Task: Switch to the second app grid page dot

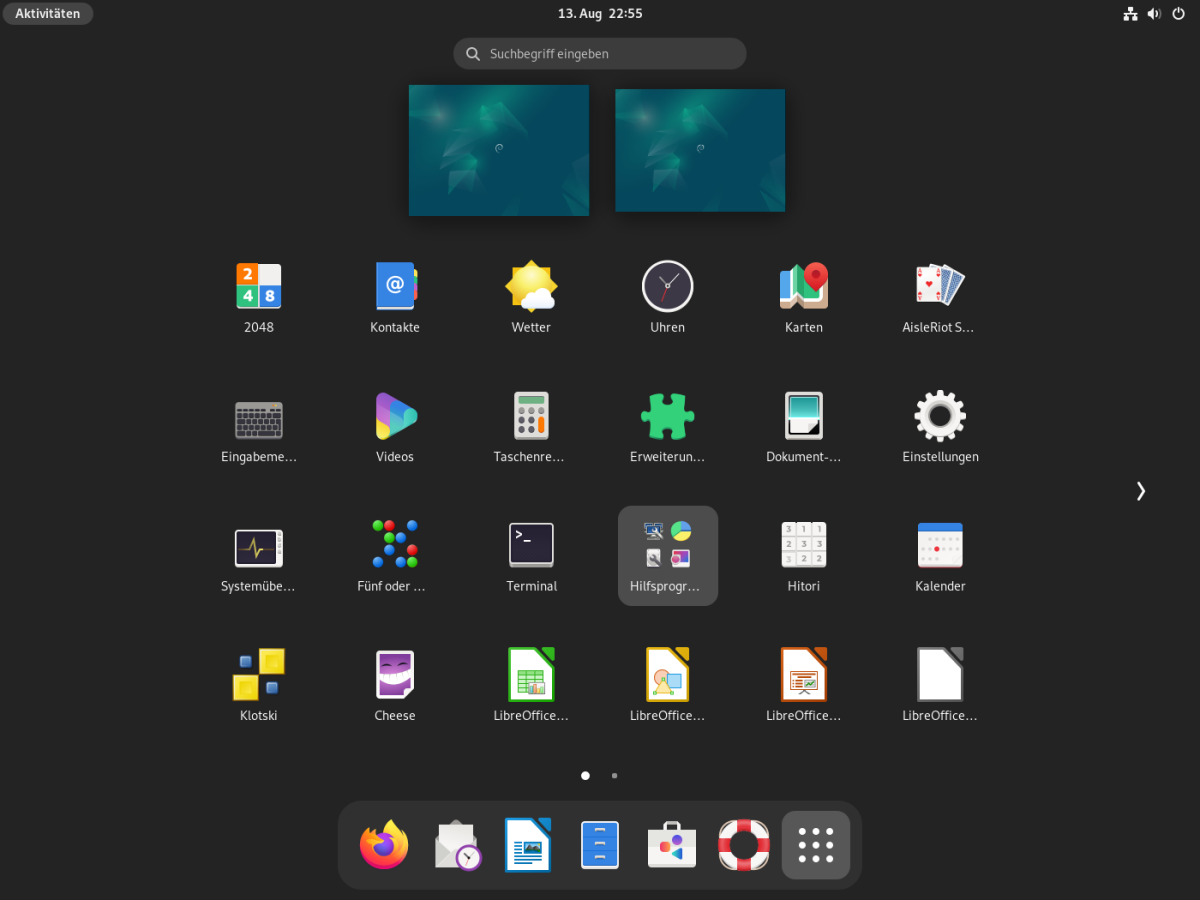Action: click(614, 775)
